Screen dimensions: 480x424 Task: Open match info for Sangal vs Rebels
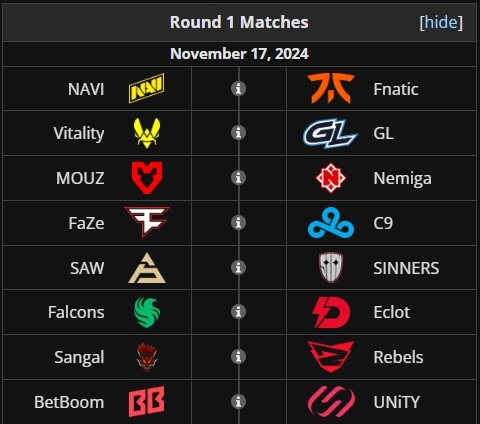click(238, 357)
